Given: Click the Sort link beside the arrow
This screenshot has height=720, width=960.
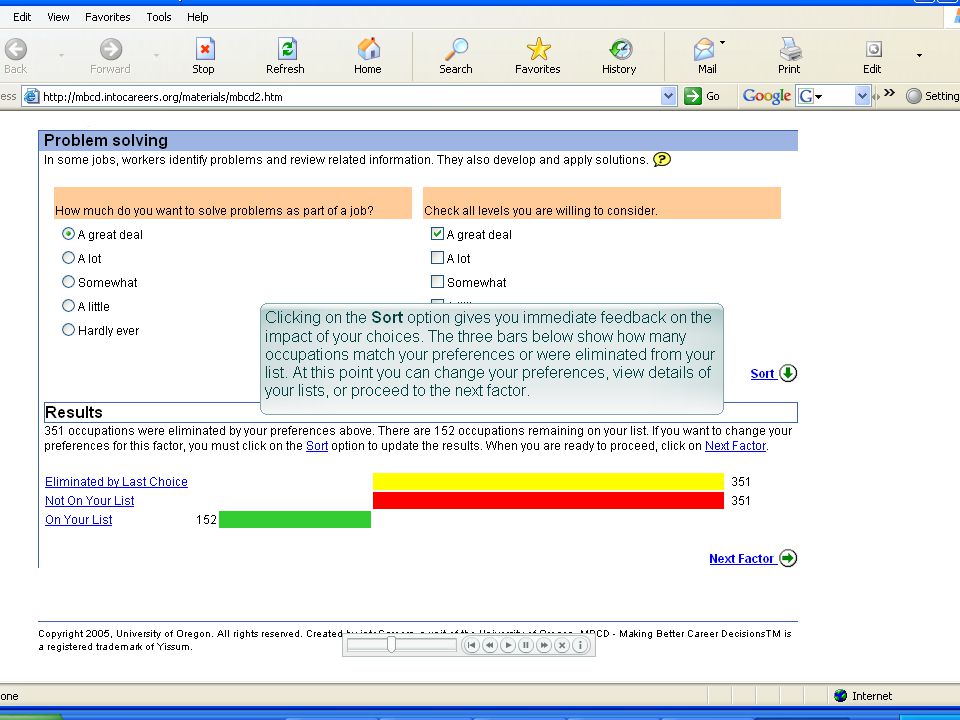Looking at the screenshot, I should (x=762, y=373).
